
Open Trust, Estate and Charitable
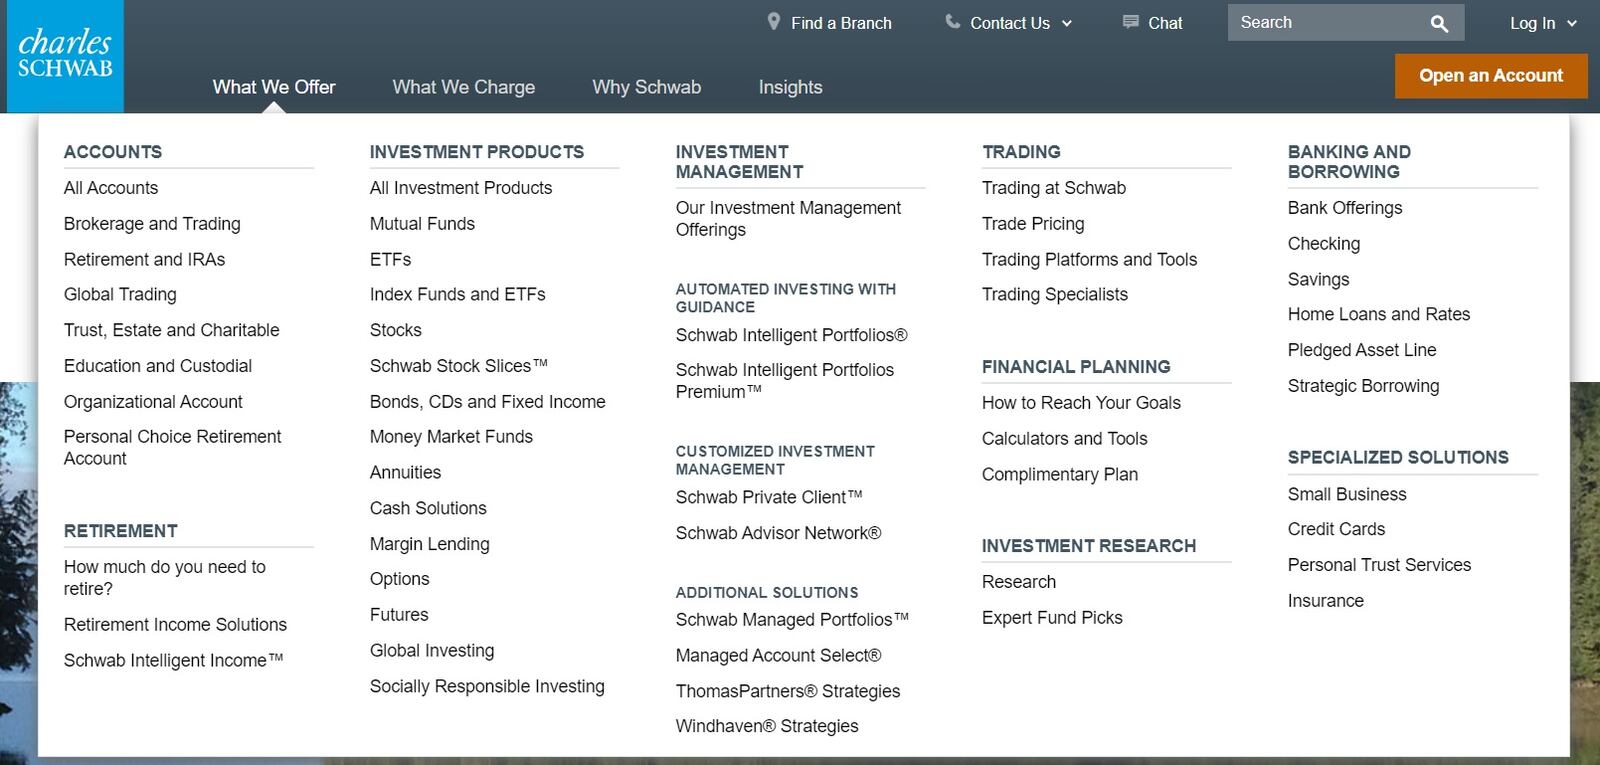pyautogui.click(x=172, y=330)
